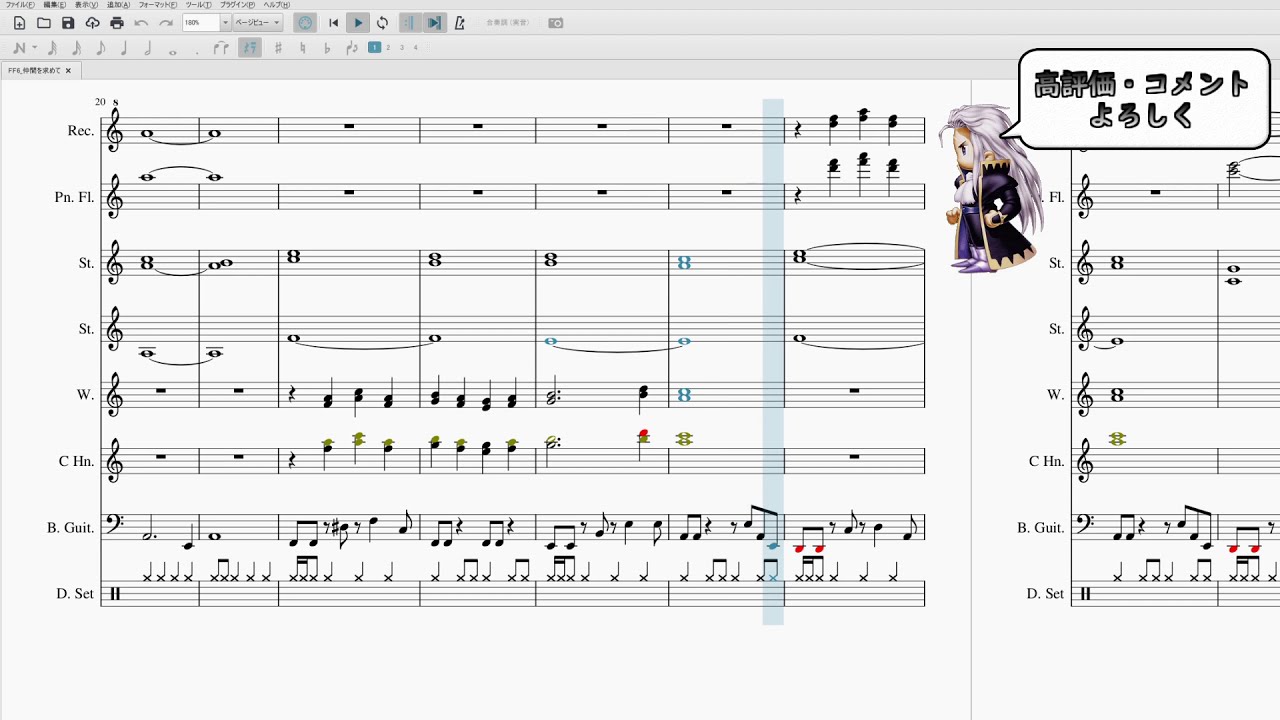Undo the last action
This screenshot has width=1280, height=720.
point(141,23)
